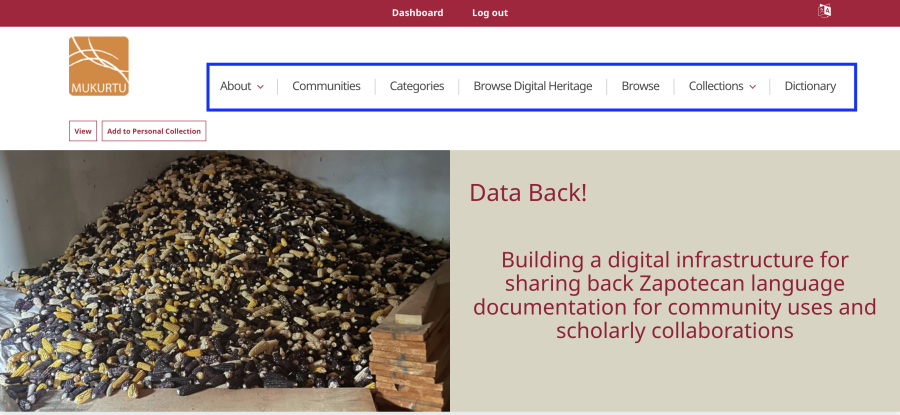Go to the Dictionary page
900x415 pixels.
(810, 86)
